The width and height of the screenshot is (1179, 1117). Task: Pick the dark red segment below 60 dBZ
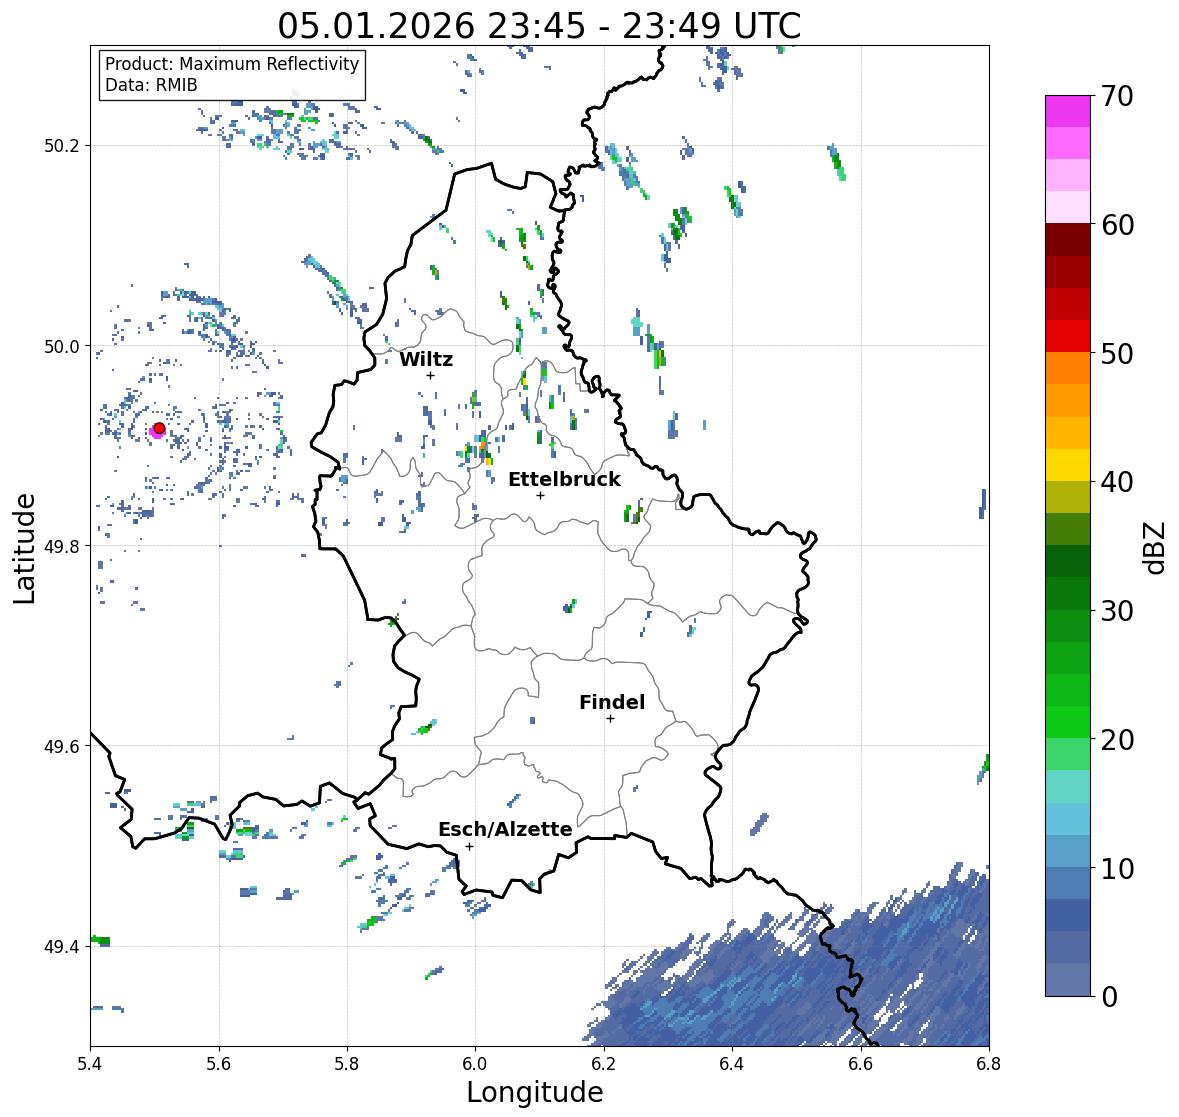click(x=1068, y=240)
